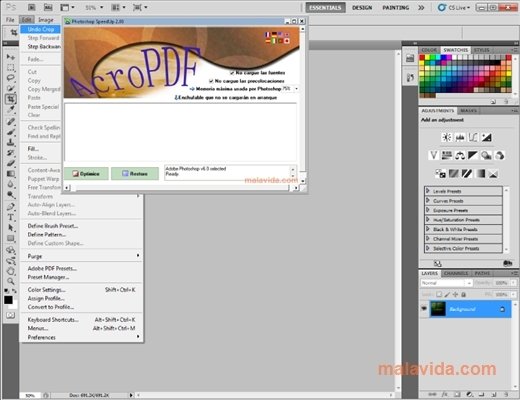Hide the Background layer with eye icon
520x400 pixels.
(x=424, y=308)
